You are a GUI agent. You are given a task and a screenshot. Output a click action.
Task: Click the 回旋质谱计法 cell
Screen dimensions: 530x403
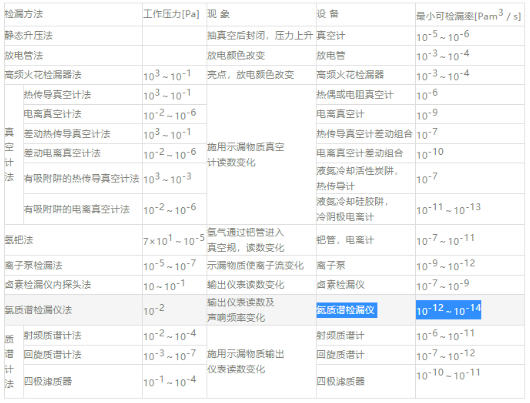[x=52, y=355]
